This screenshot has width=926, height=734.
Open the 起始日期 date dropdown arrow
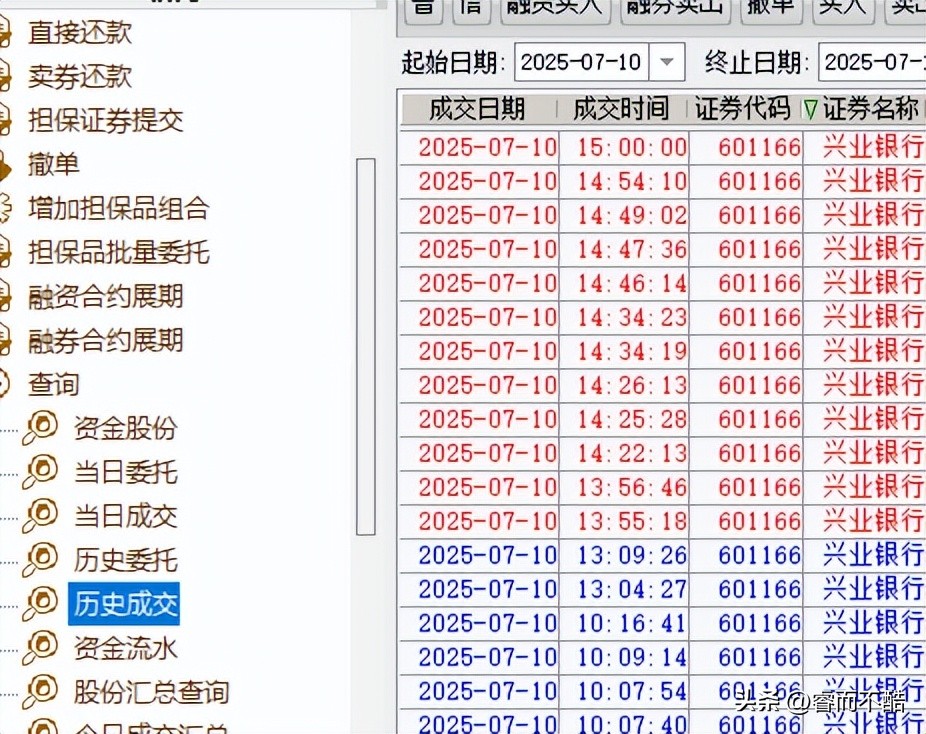coord(666,61)
